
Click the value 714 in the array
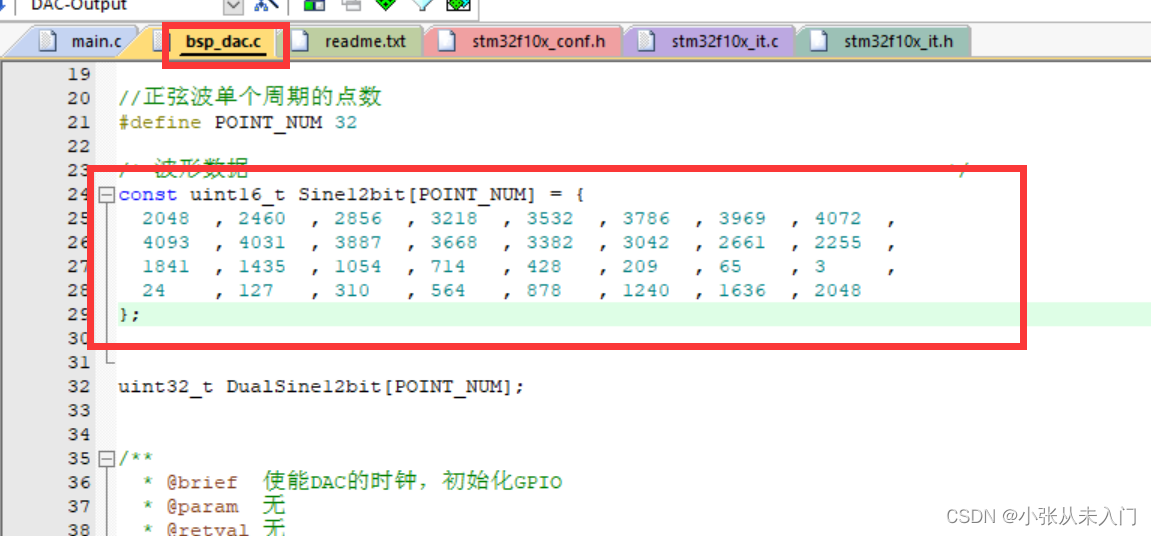coord(448,267)
